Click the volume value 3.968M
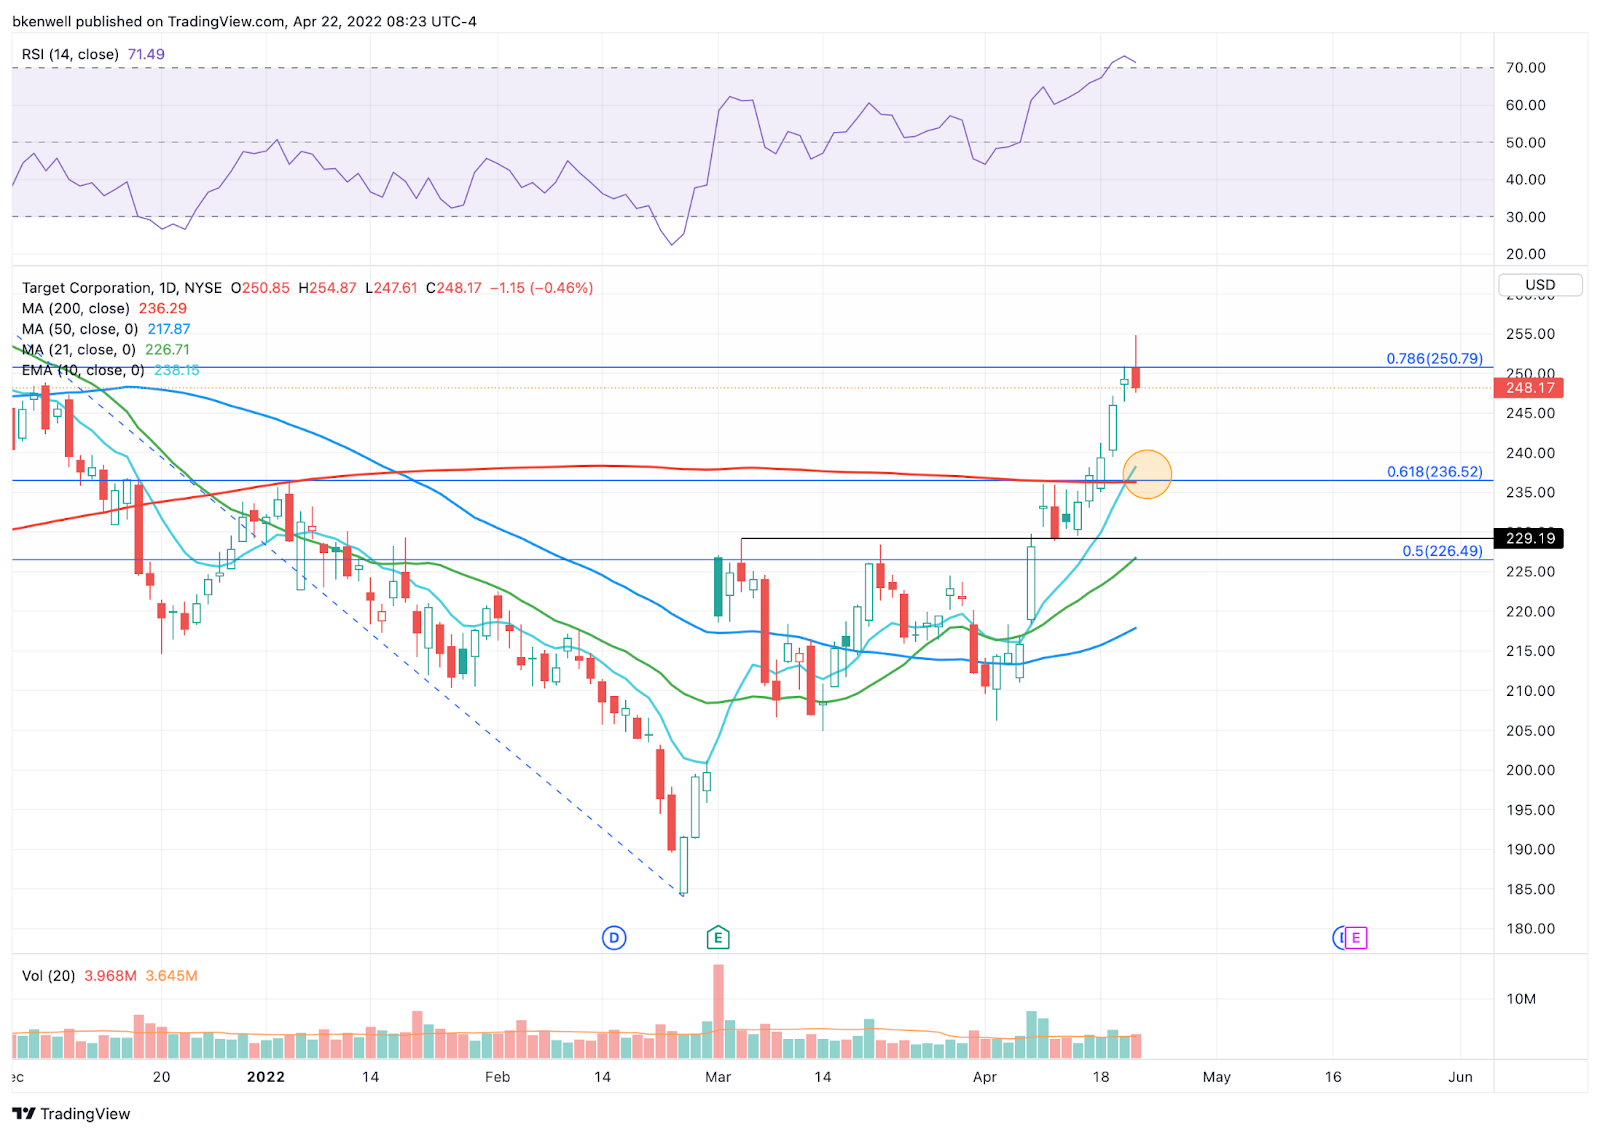1600x1135 pixels. click(x=110, y=976)
